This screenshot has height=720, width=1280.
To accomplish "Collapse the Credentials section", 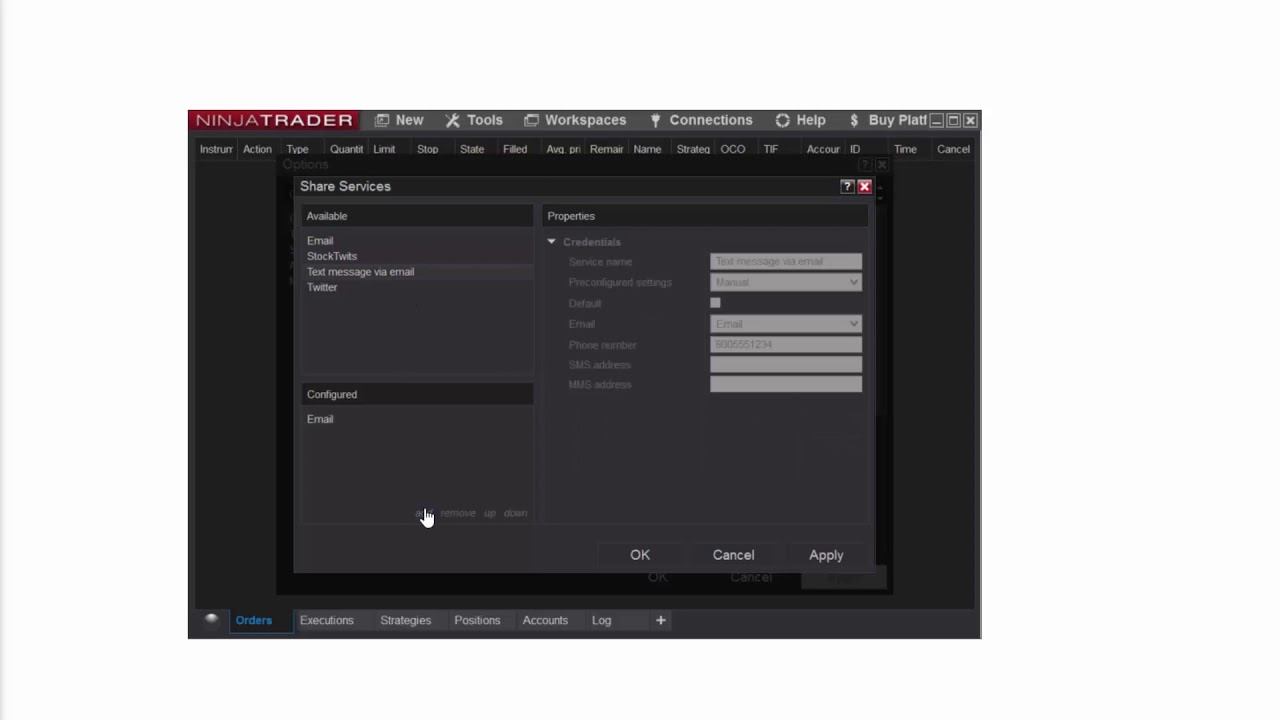I will [x=551, y=242].
